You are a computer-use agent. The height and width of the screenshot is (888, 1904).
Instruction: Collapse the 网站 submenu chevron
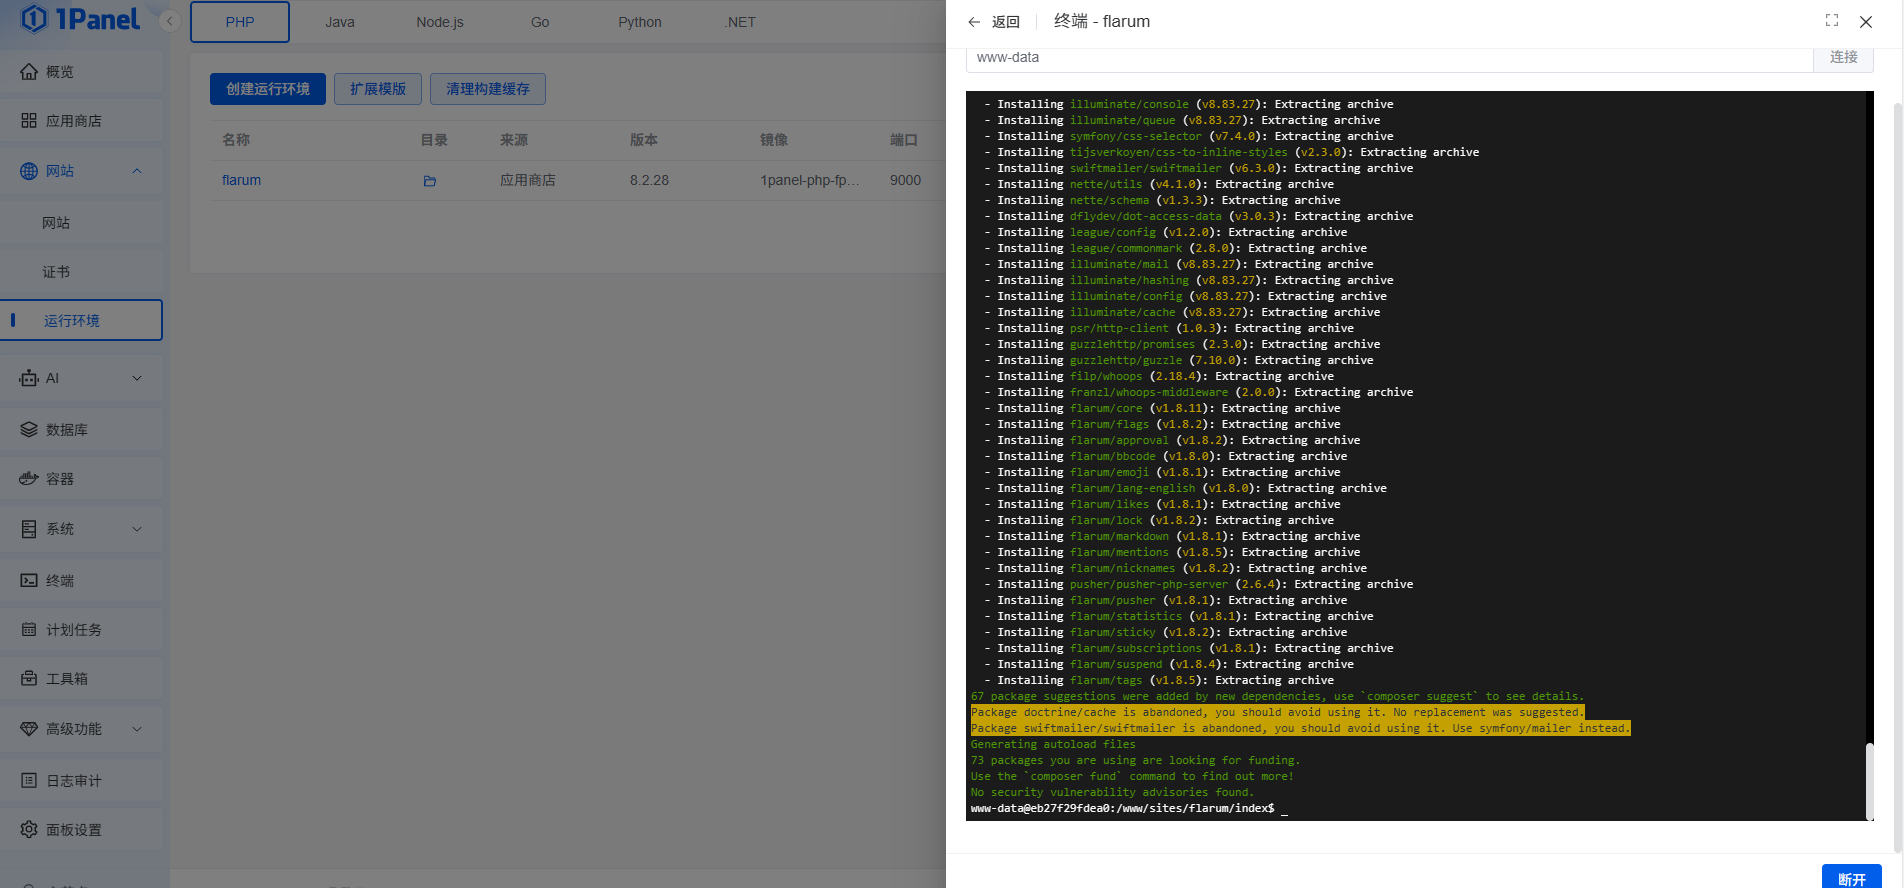[x=137, y=171]
